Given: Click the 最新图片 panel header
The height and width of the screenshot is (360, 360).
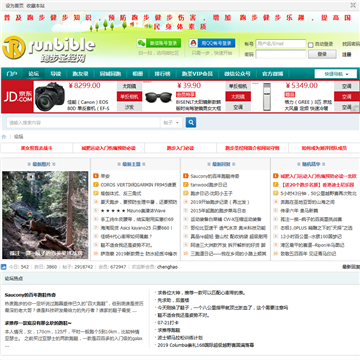Looking at the screenshot, I should coord(41,164).
